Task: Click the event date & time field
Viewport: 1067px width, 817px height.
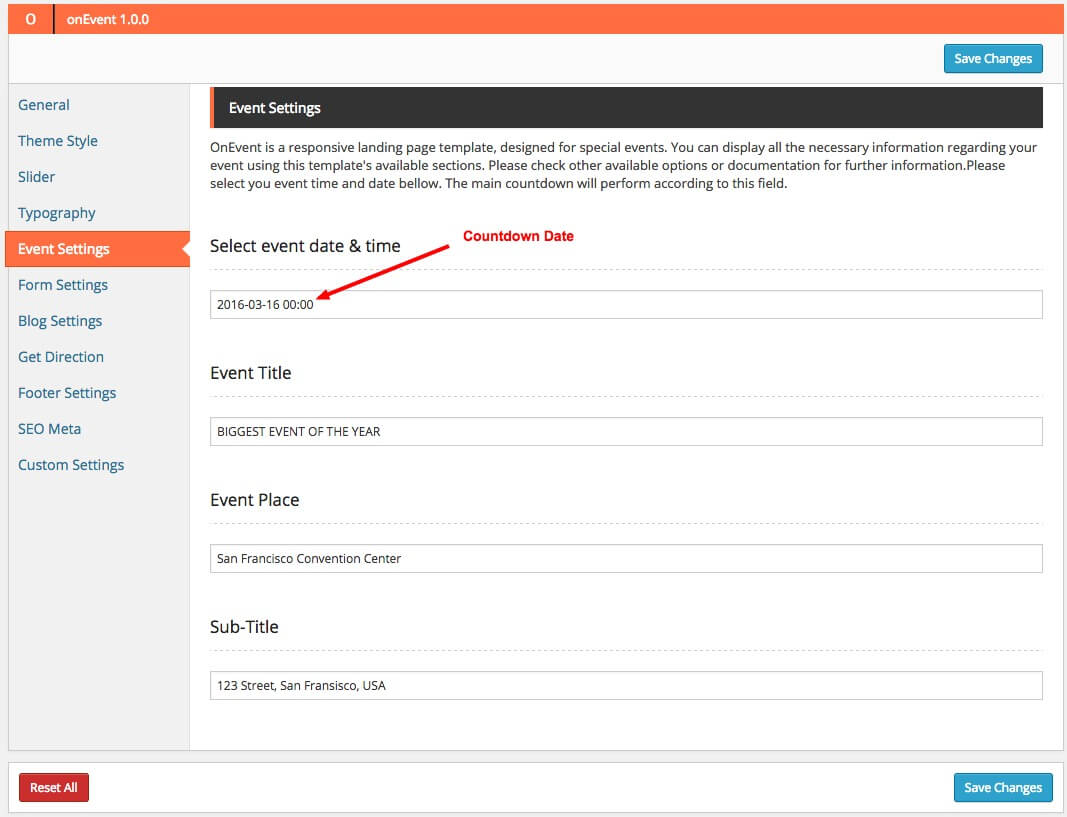Action: 626,305
